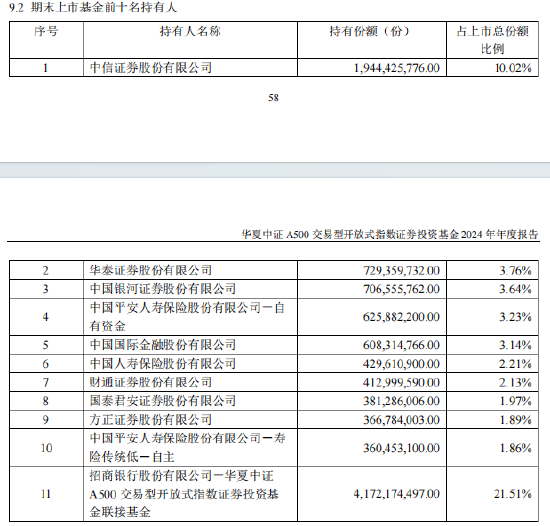
Task: Select percentage 3.23%
Action: [x=516, y=317]
